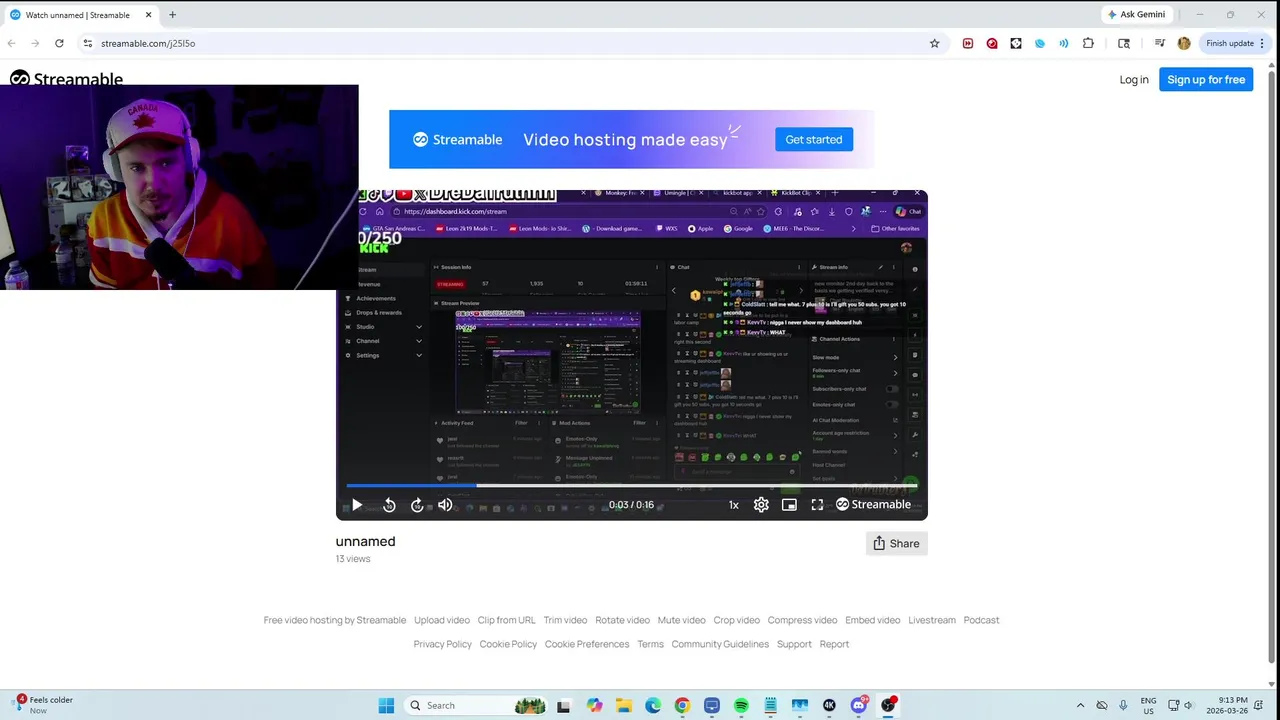Open the Clip from URL link
Screen dimensions: 1280x720
tap(506, 620)
